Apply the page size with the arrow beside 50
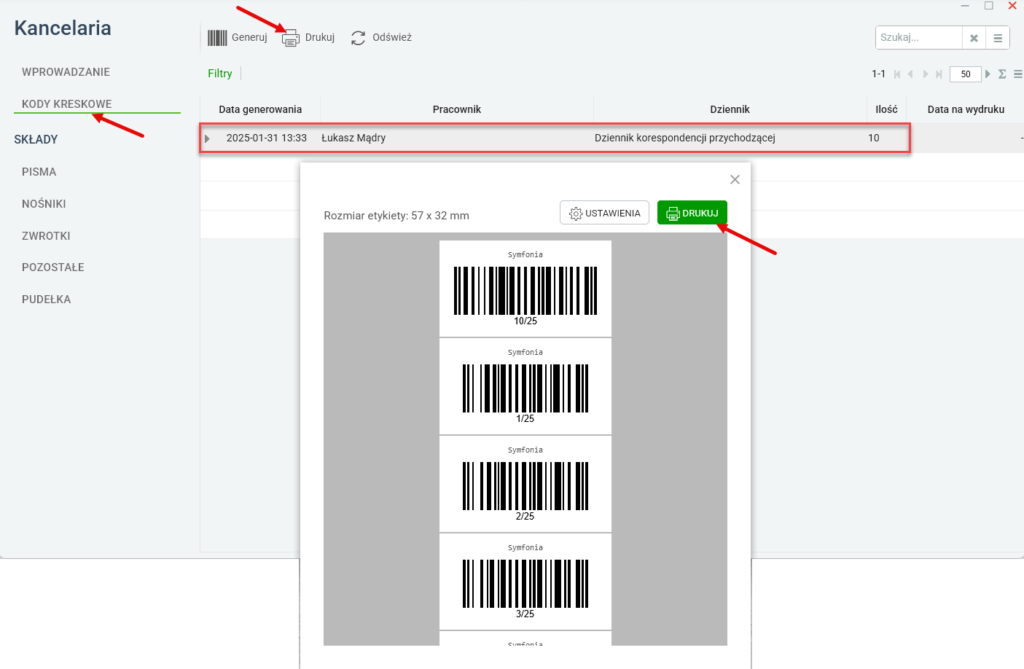1024x669 pixels. tap(987, 74)
